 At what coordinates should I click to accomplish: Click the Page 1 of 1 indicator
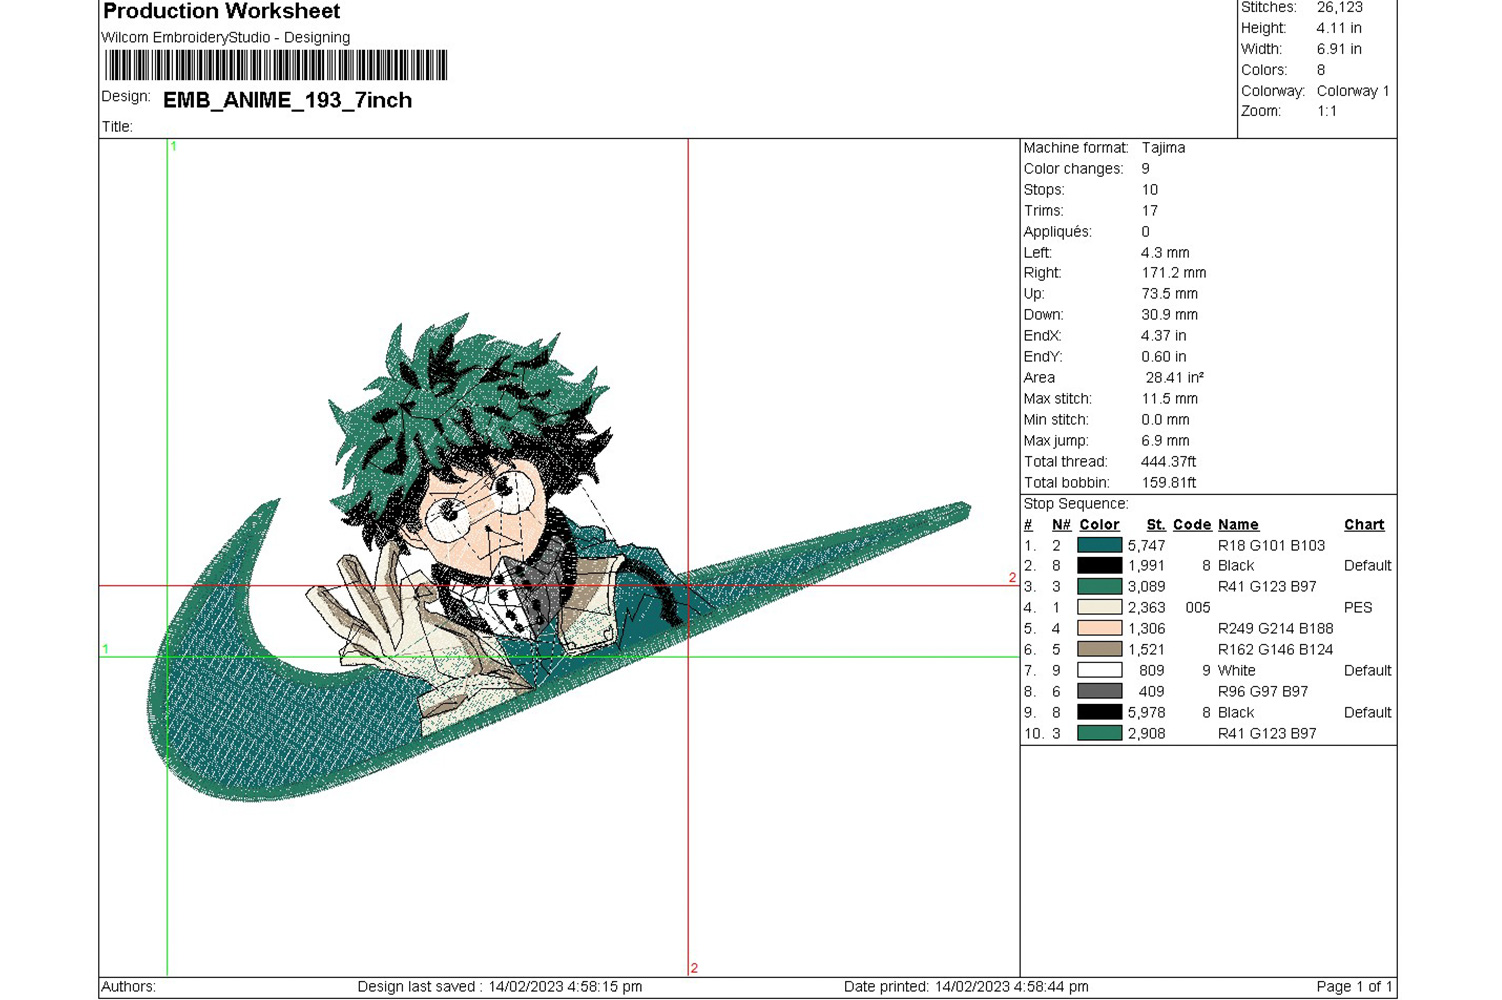1354,987
